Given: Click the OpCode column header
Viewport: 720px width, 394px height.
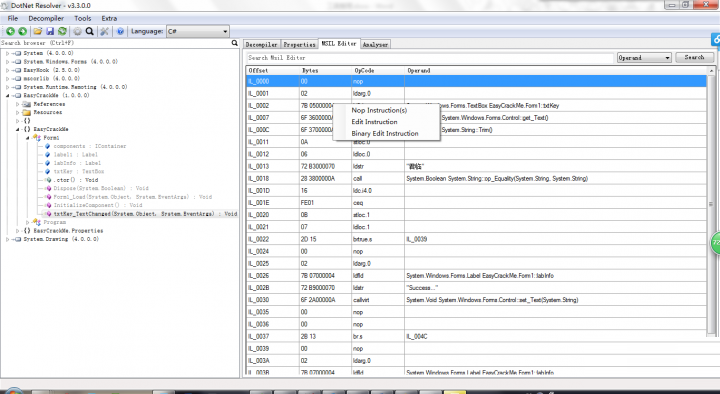Looking at the screenshot, I should [378, 70].
